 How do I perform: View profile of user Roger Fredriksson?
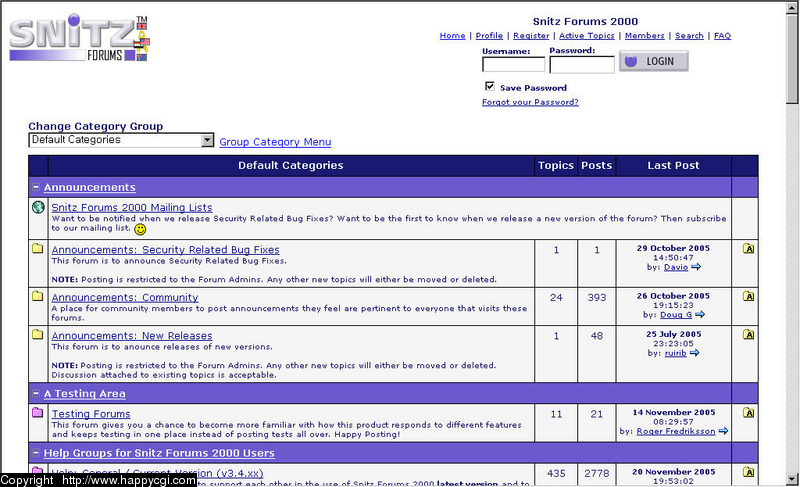pyautogui.click(x=676, y=431)
